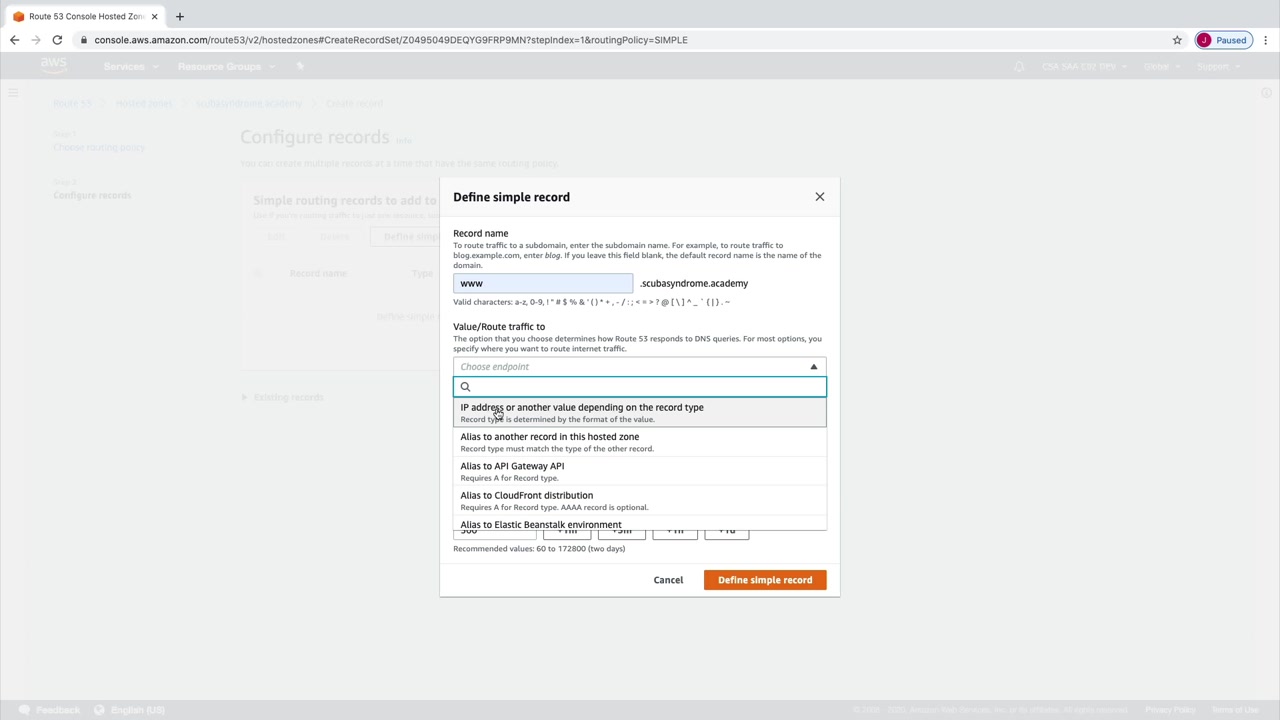Click the browser address bar URL
The height and width of the screenshot is (720, 1280).
coord(391,40)
